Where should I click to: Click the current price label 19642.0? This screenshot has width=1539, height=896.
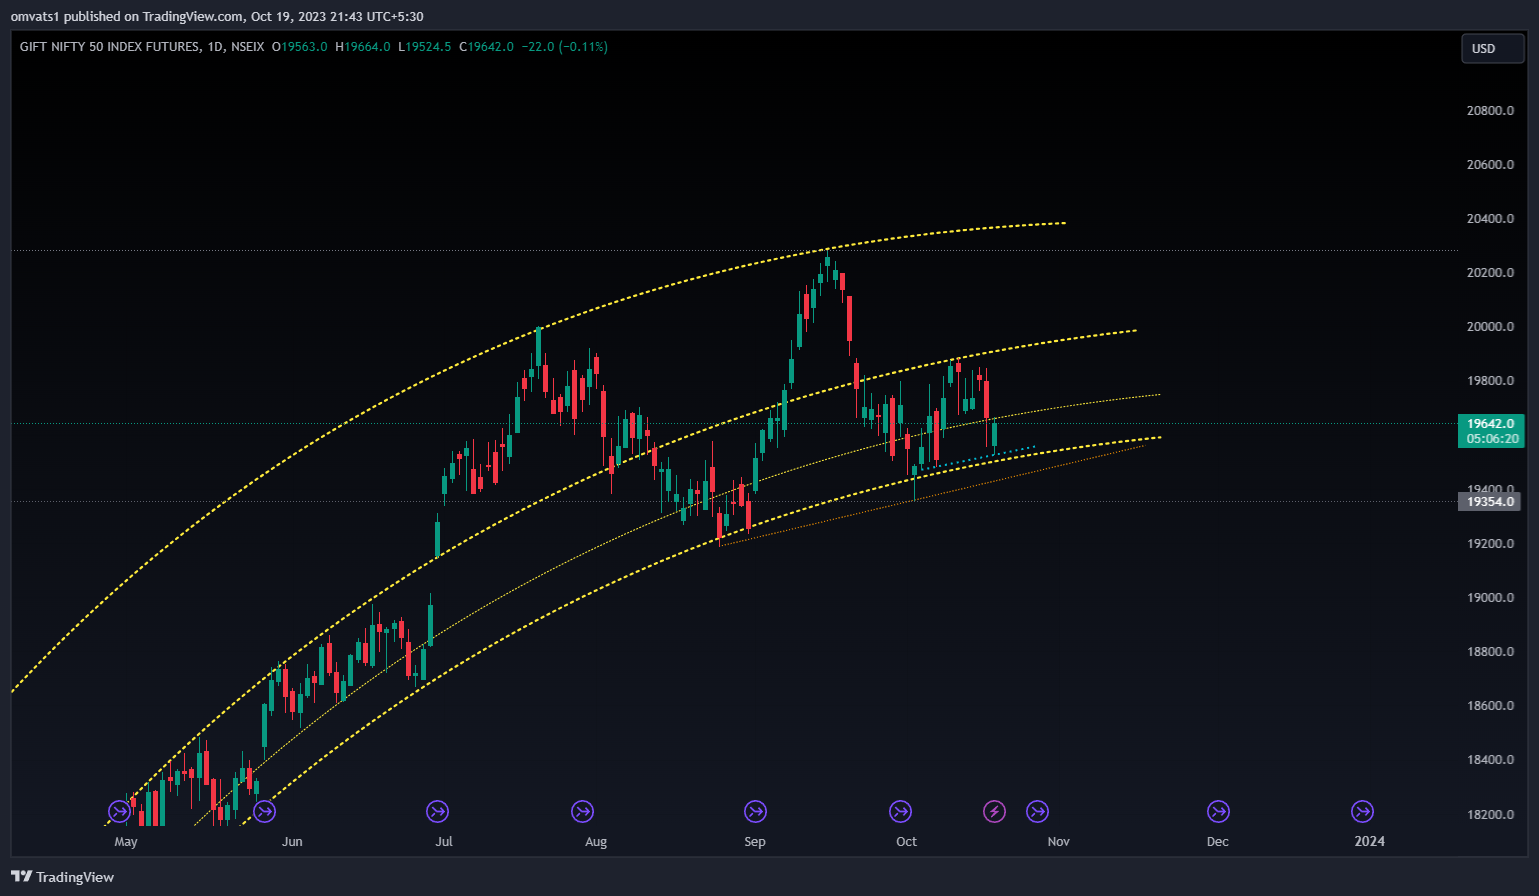coord(1491,424)
